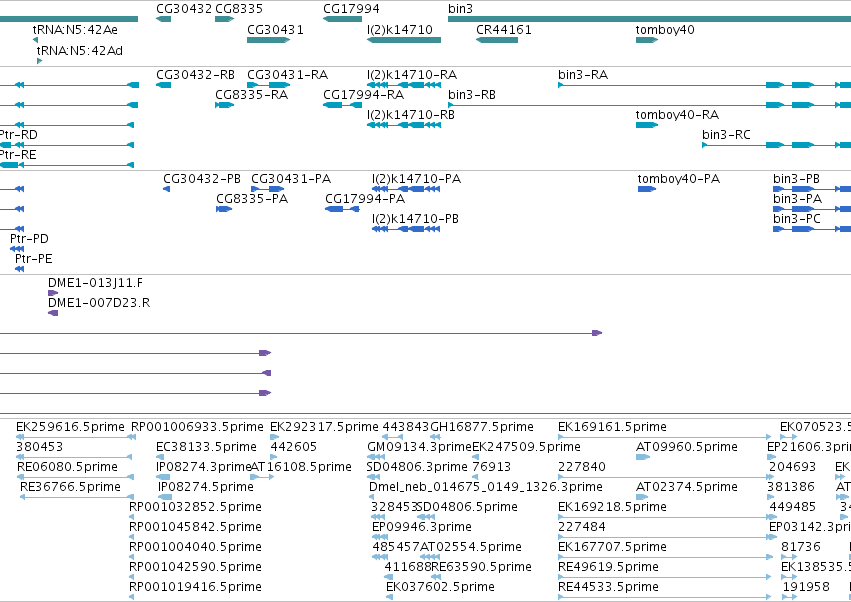The width and height of the screenshot is (851, 602).
Task: Select the AT09960.5prime cDNA label
Action: point(687,447)
